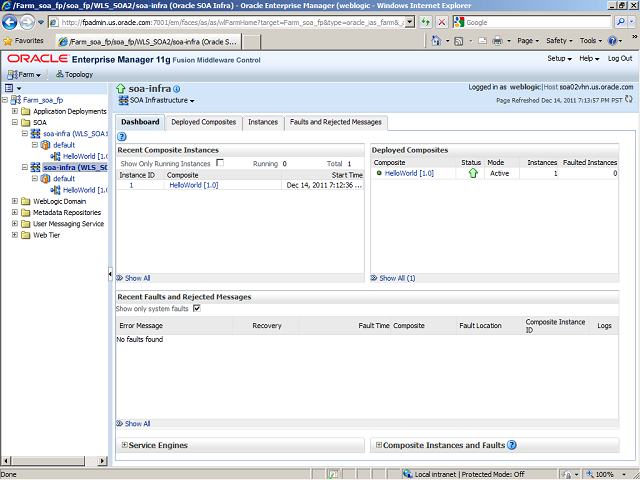This screenshot has height=480, width=640.
Task: Open the Faults and Rejected Messages tab
Action: tap(335, 122)
